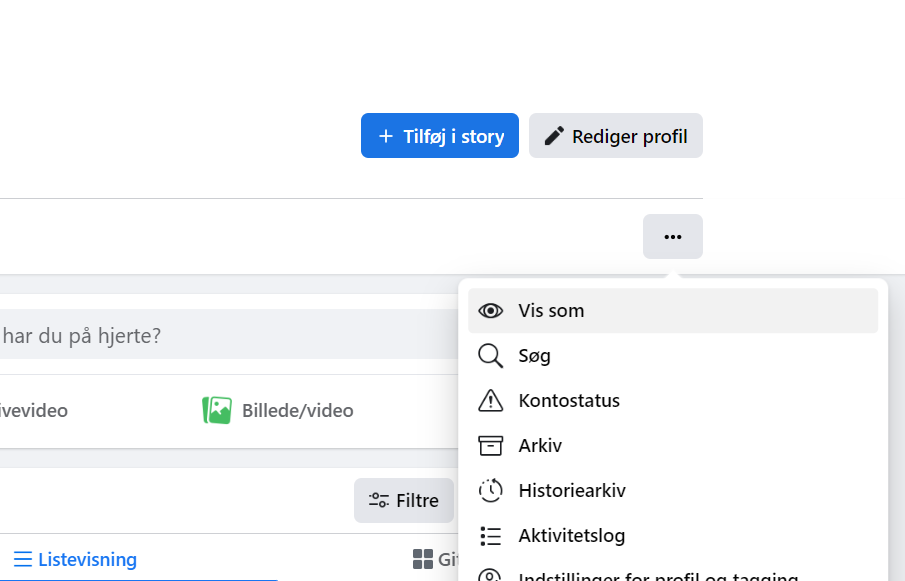Image resolution: width=905 pixels, height=581 pixels.
Task: Click the Historiearkiv clock icon
Action: coord(490,490)
